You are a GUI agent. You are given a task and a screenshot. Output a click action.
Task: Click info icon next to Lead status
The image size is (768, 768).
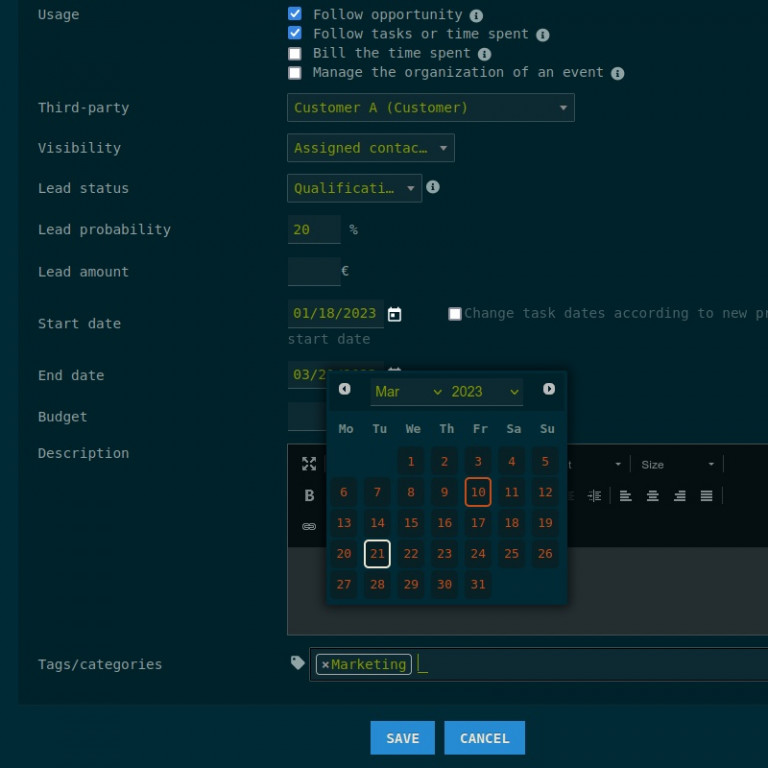coord(433,187)
